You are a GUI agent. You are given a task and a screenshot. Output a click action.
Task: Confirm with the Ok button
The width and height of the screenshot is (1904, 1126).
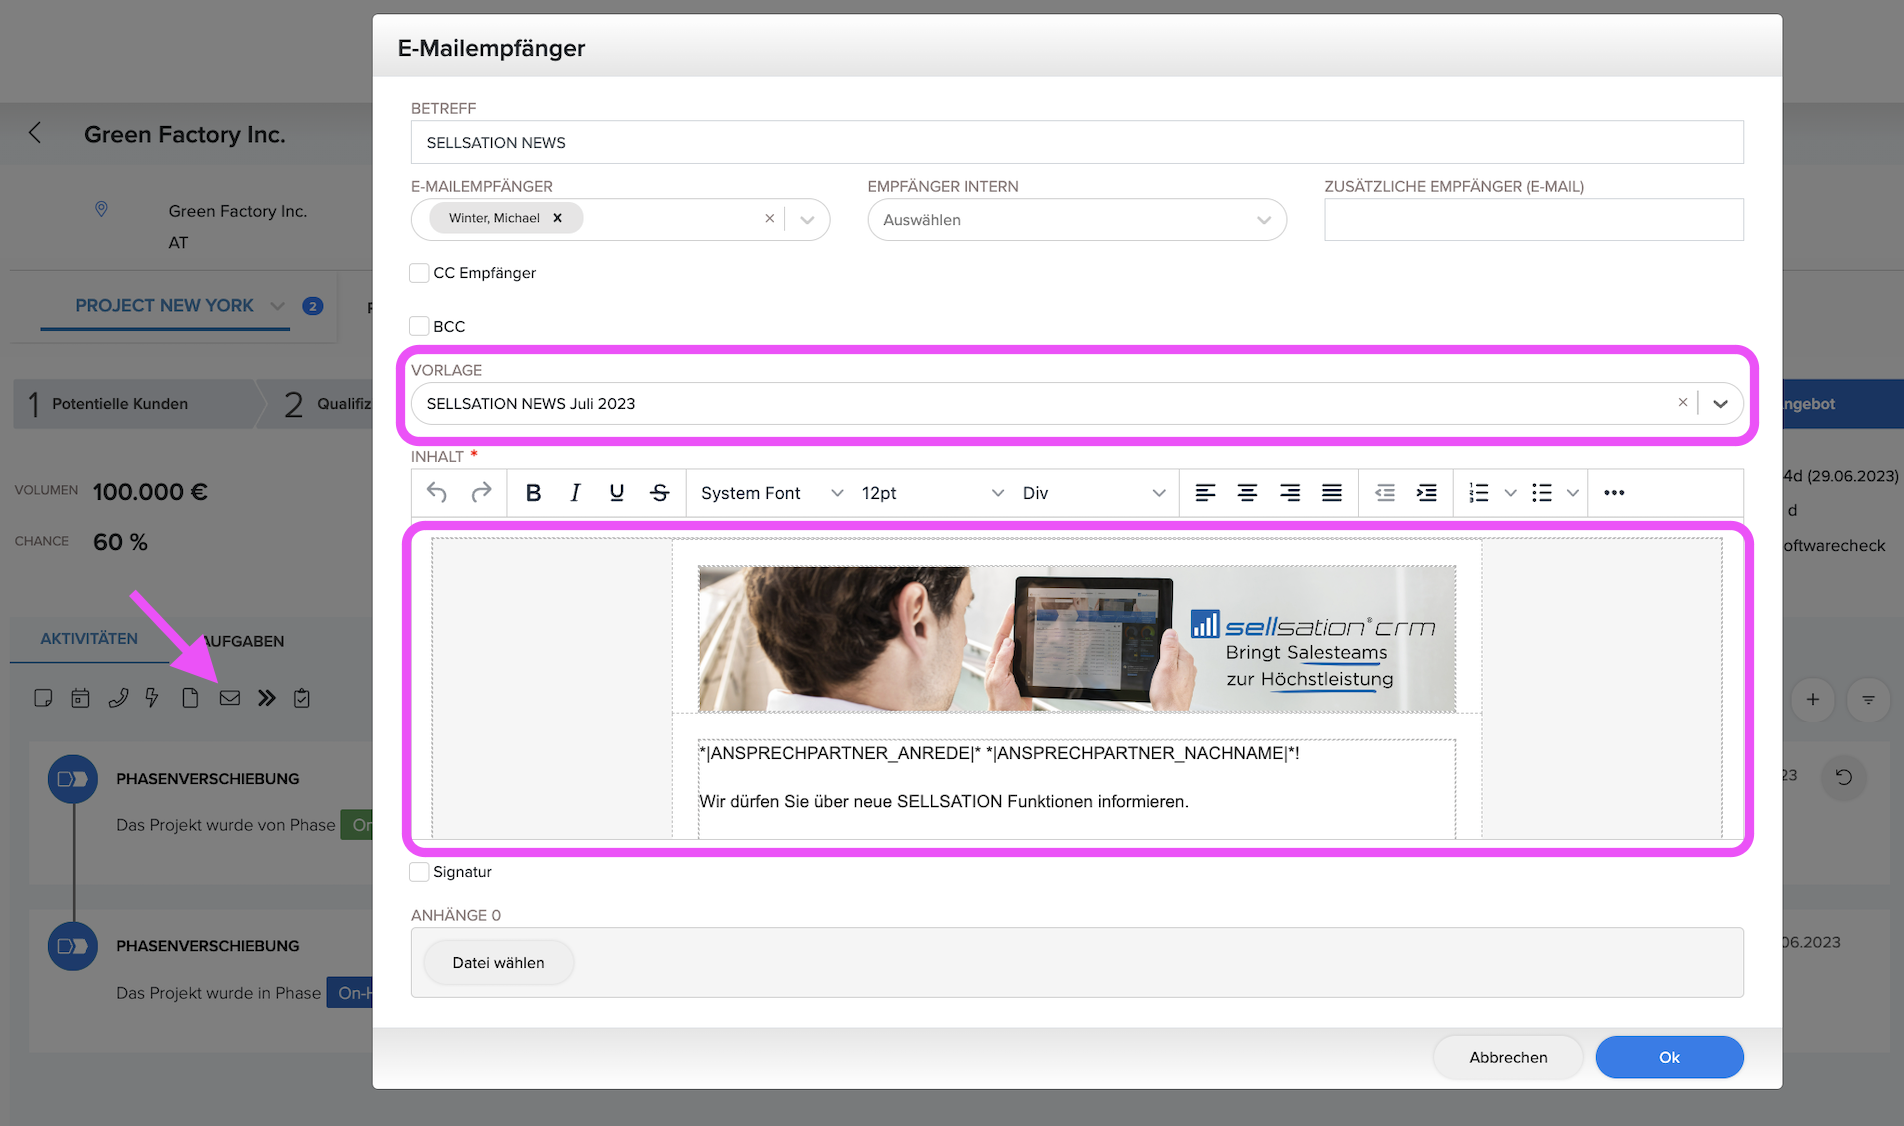point(1669,1057)
